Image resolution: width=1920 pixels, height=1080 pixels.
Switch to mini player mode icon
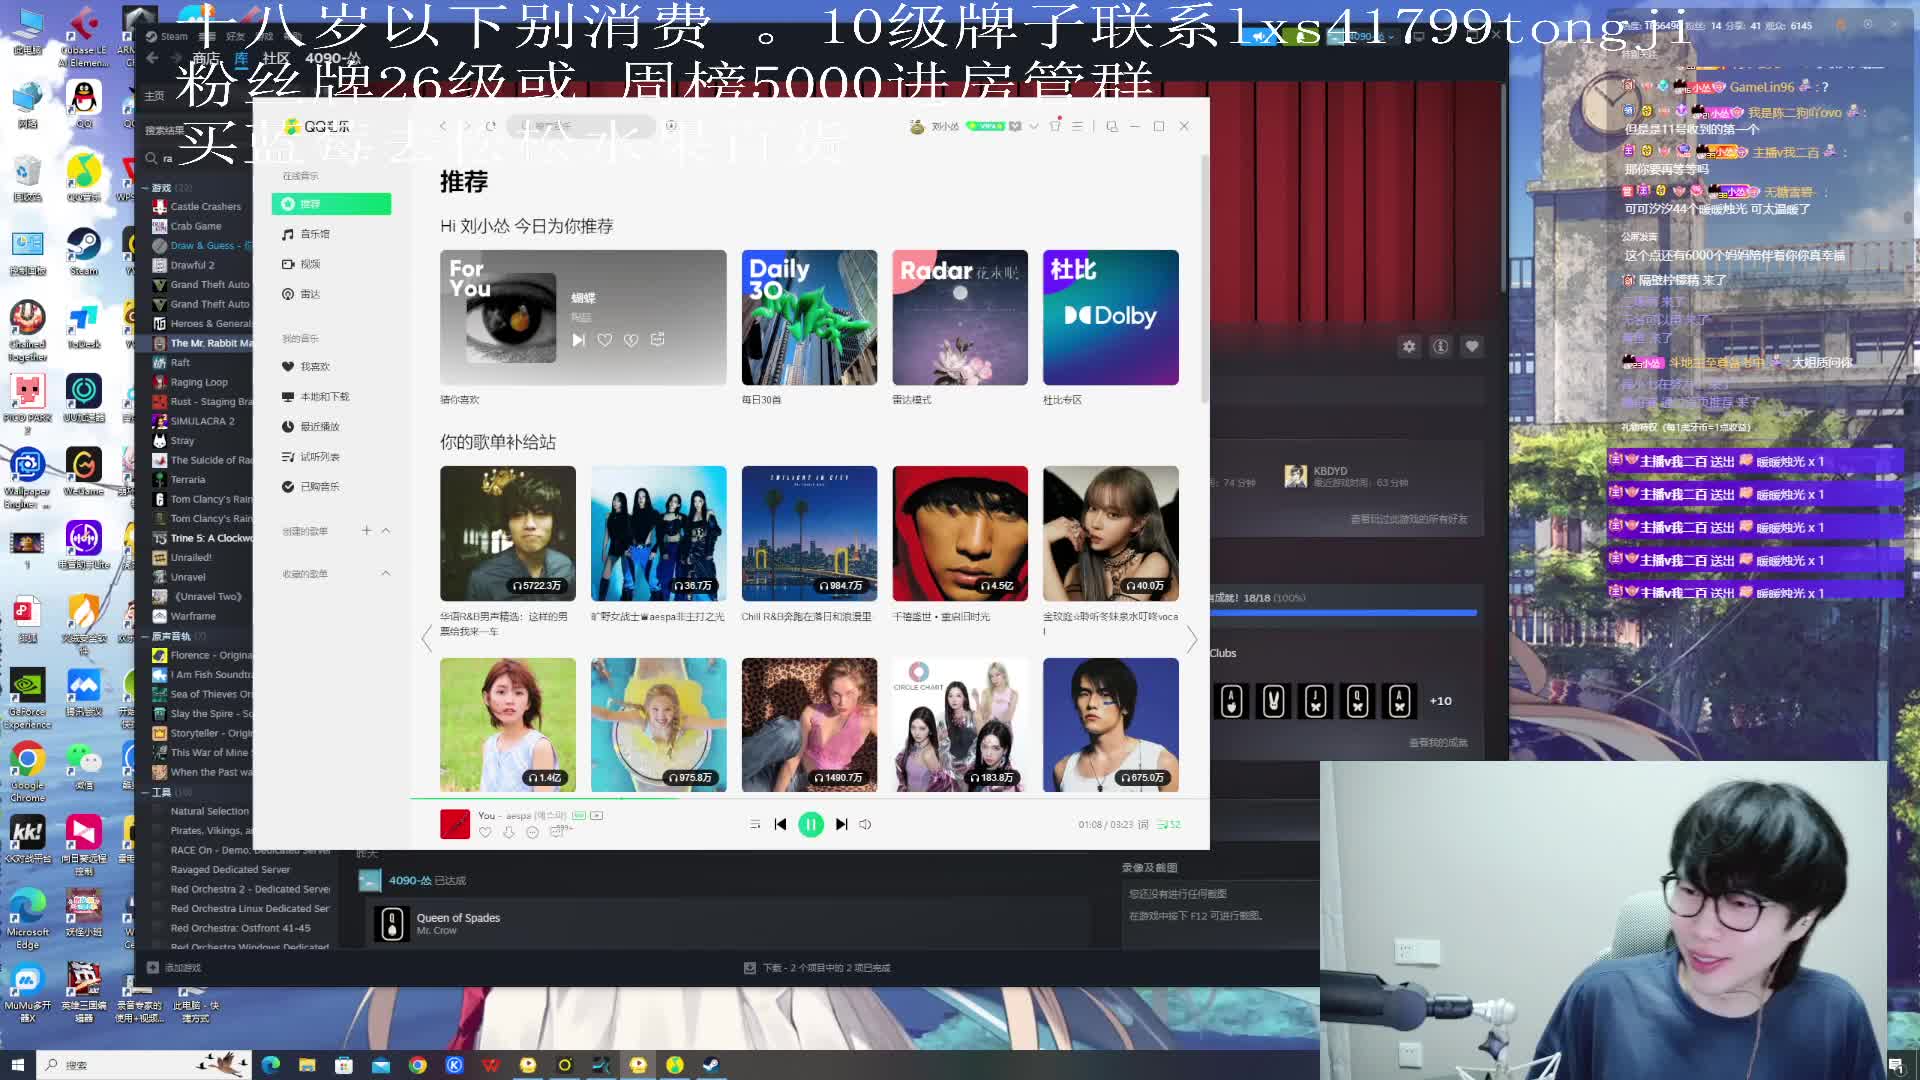(1112, 126)
